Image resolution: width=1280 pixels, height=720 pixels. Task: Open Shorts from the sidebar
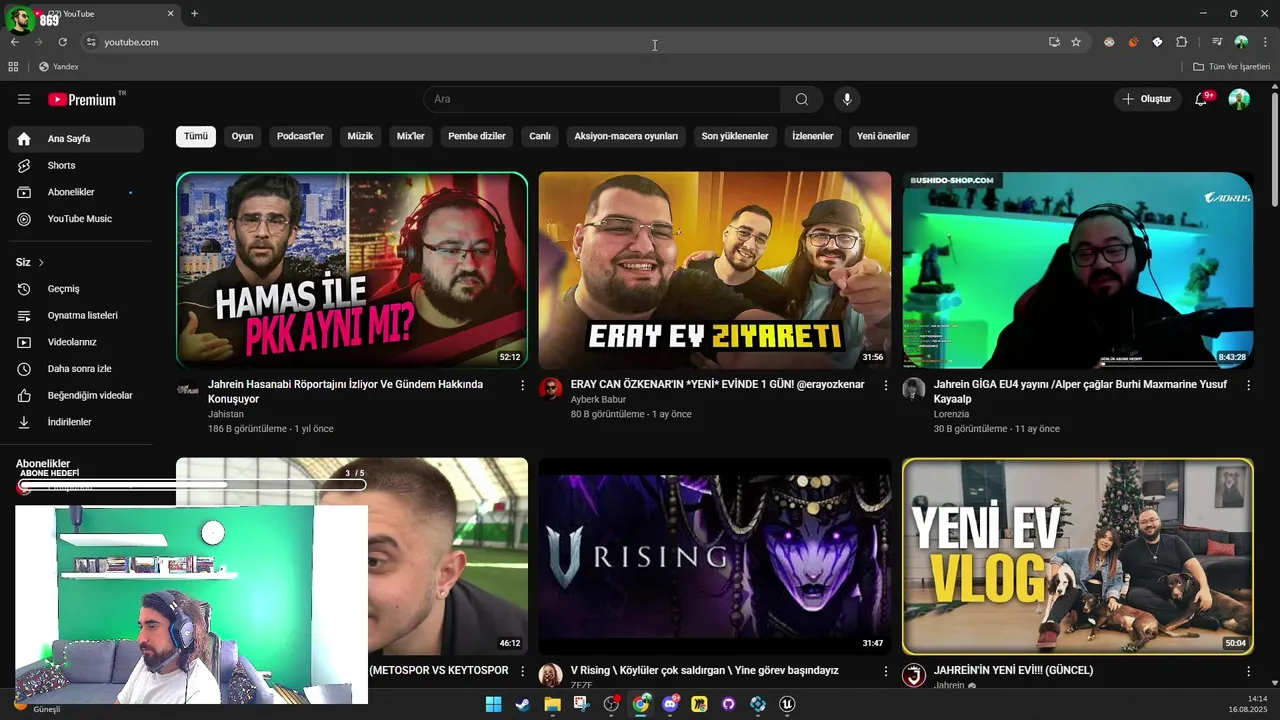[76, 165]
